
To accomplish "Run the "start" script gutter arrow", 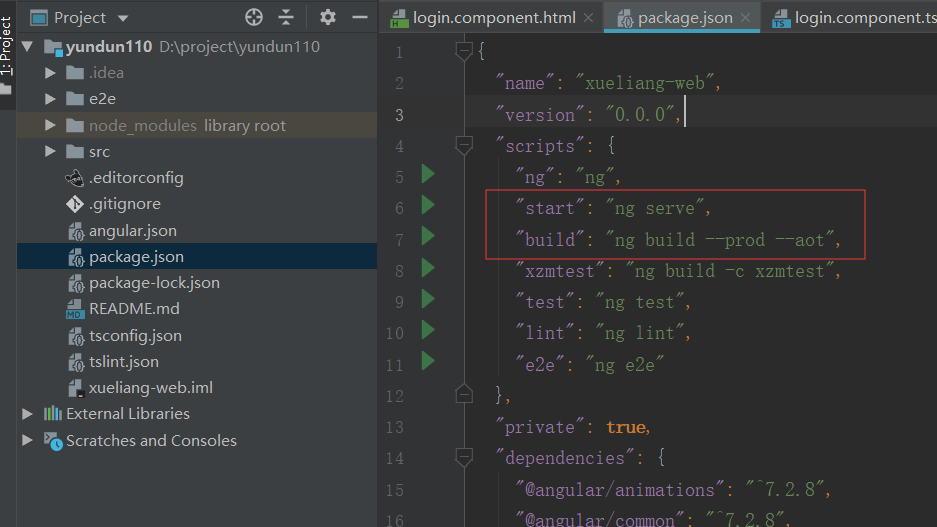I will [x=428, y=205].
